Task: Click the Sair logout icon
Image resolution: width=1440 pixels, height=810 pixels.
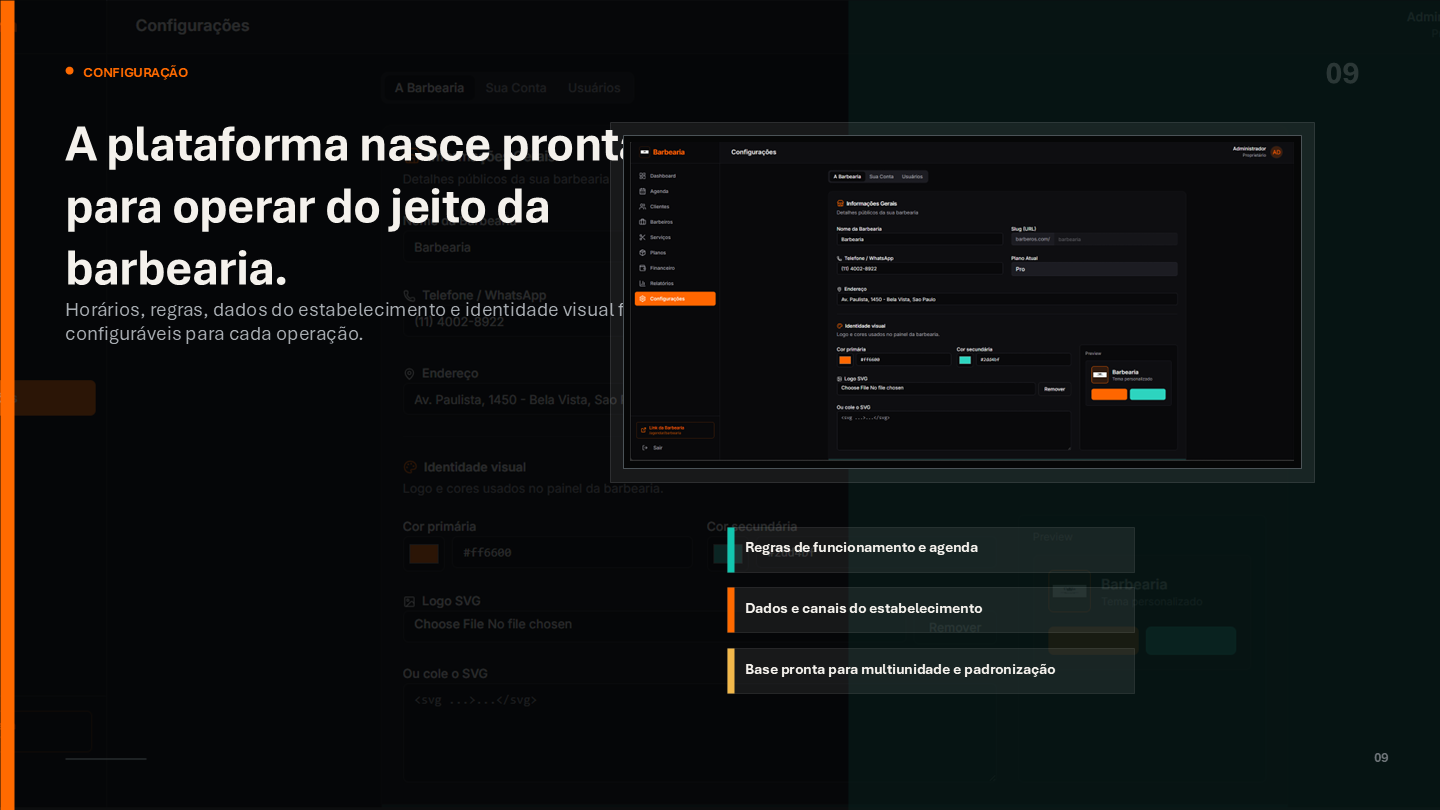Action: coord(645,448)
